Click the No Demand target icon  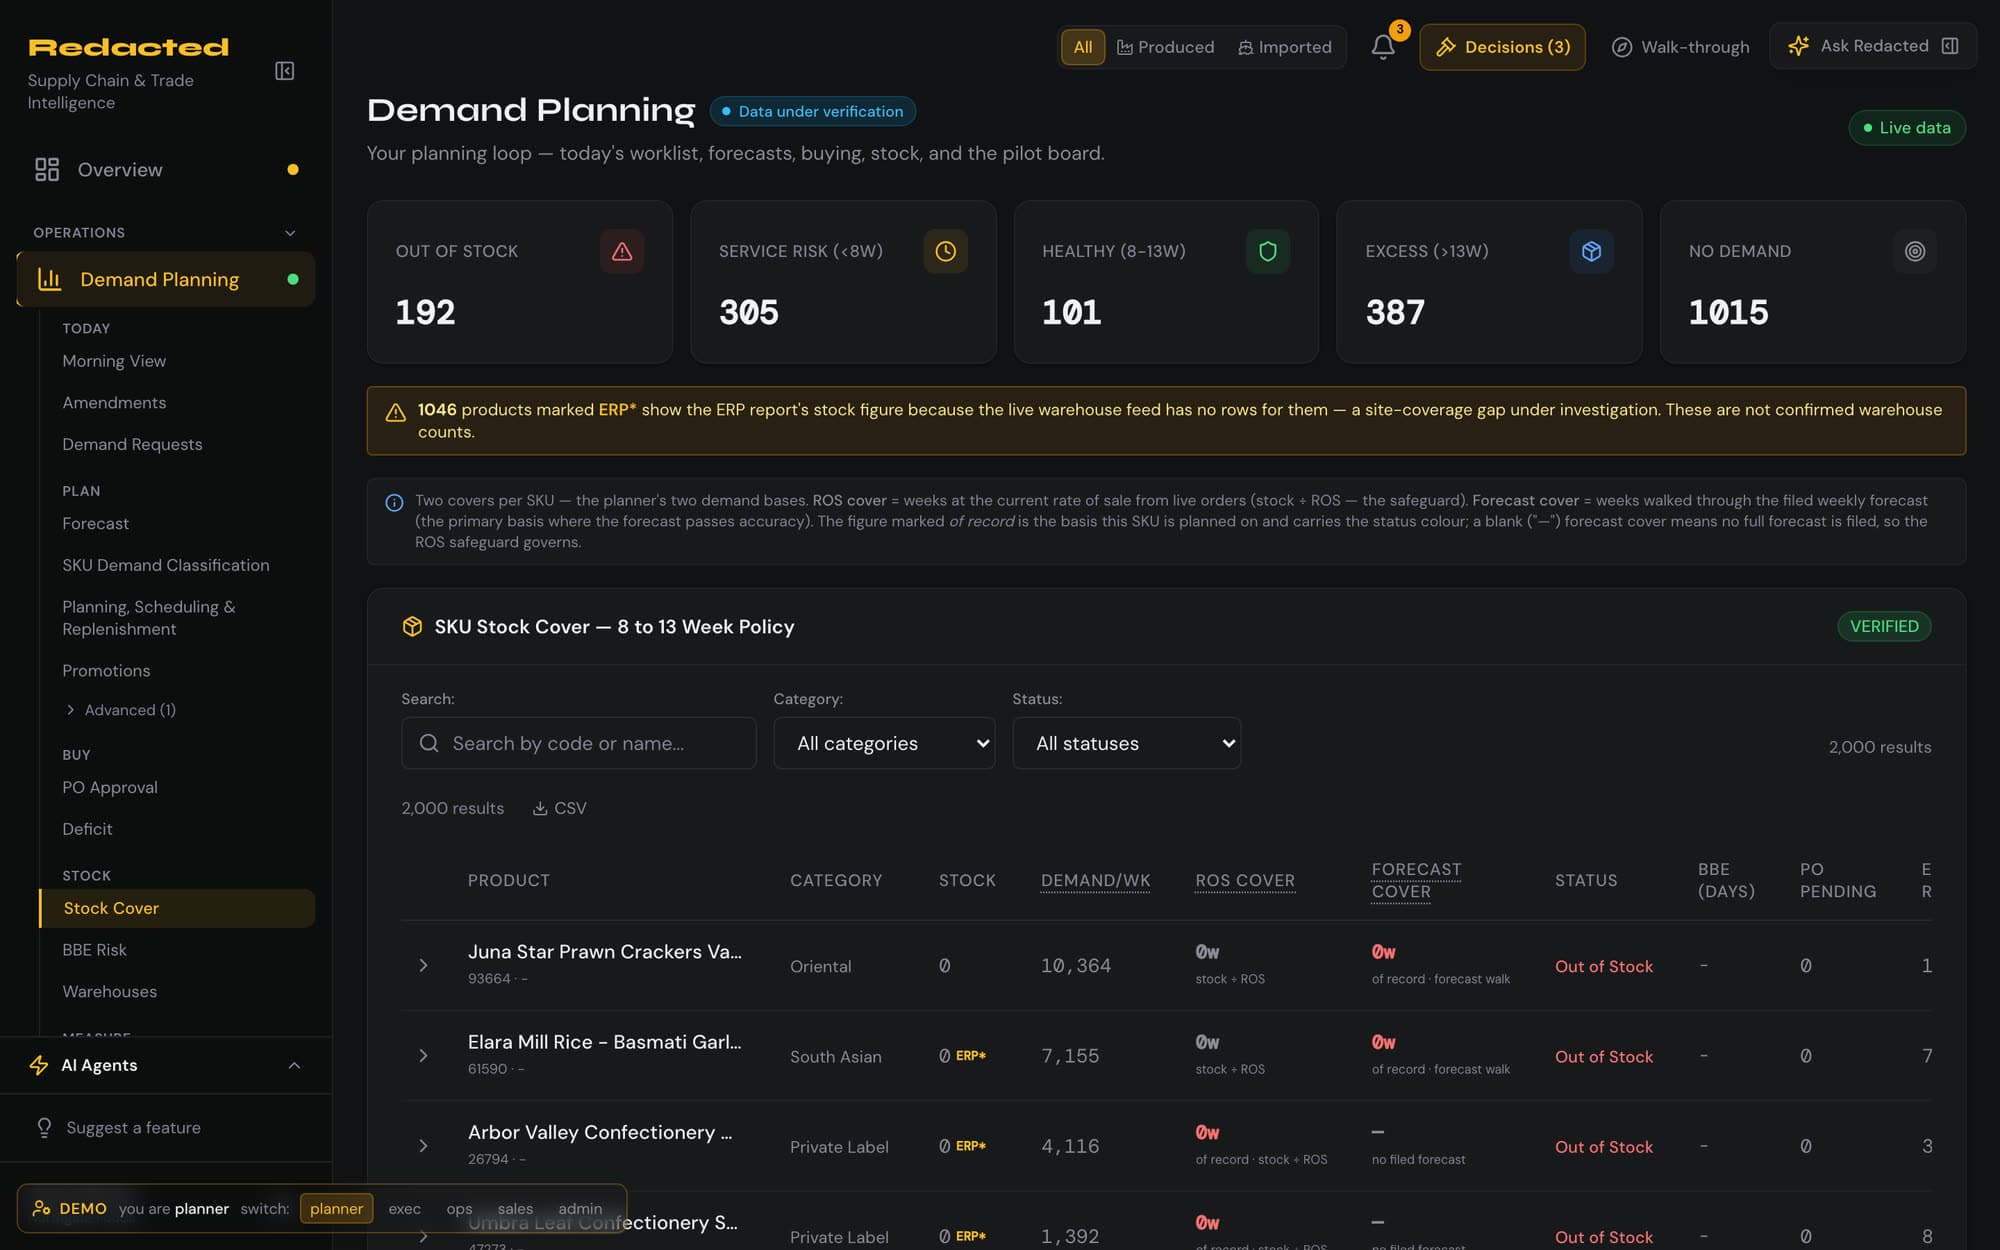(1914, 251)
